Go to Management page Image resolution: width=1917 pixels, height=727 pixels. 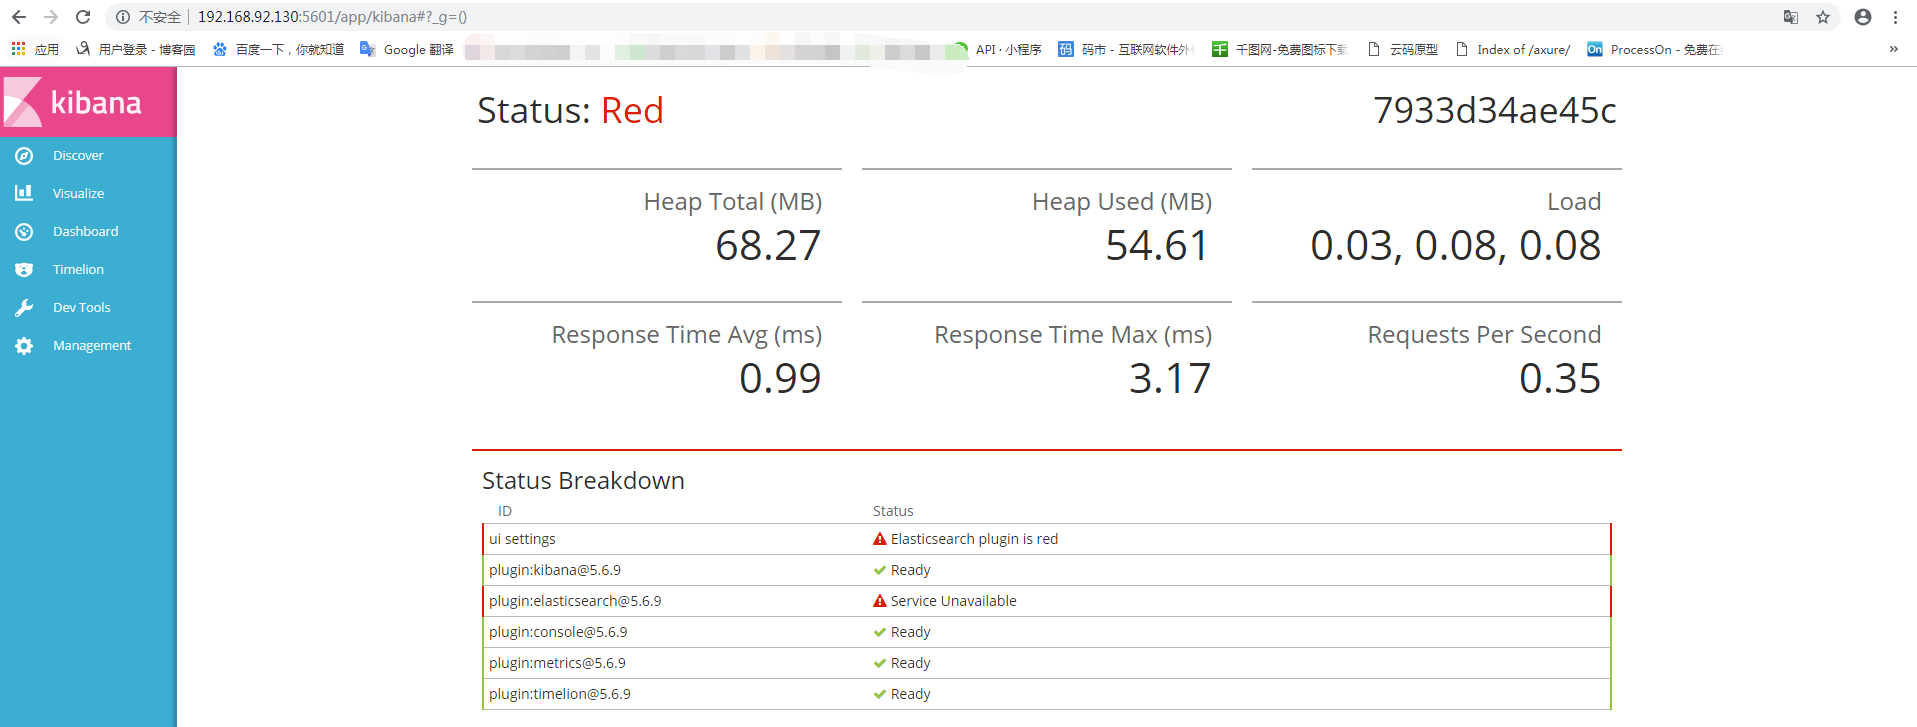pyautogui.click(x=92, y=346)
